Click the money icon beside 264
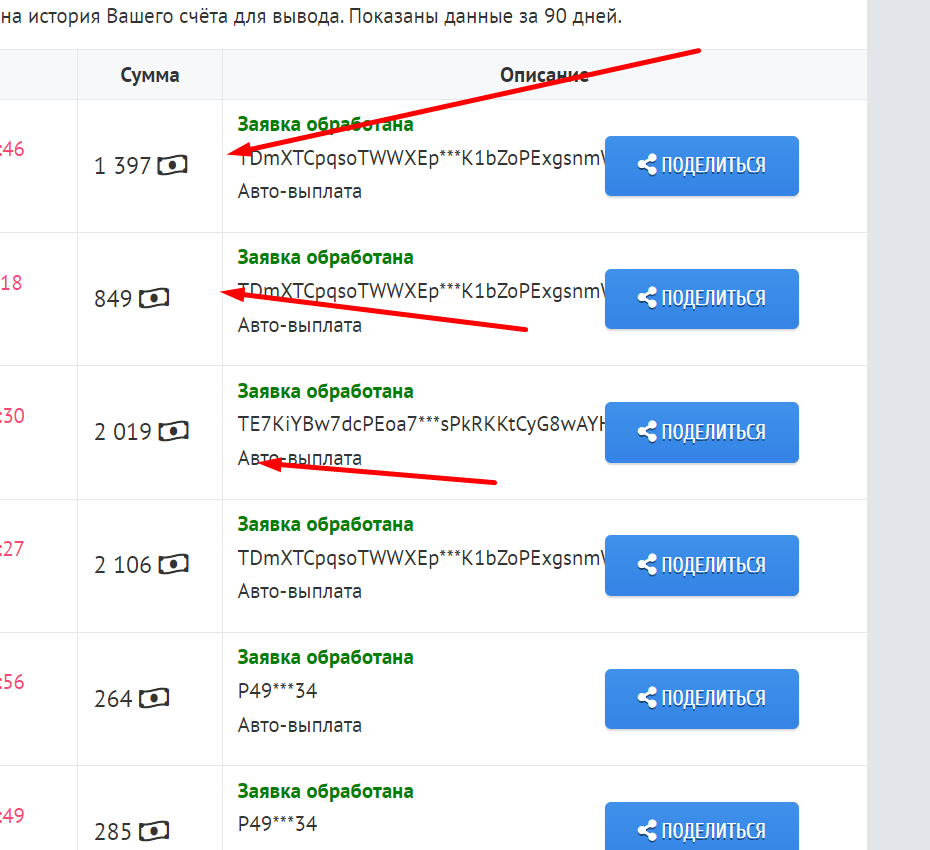Image resolution: width=930 pixels, height=850 pixels. tap(154, 698)
